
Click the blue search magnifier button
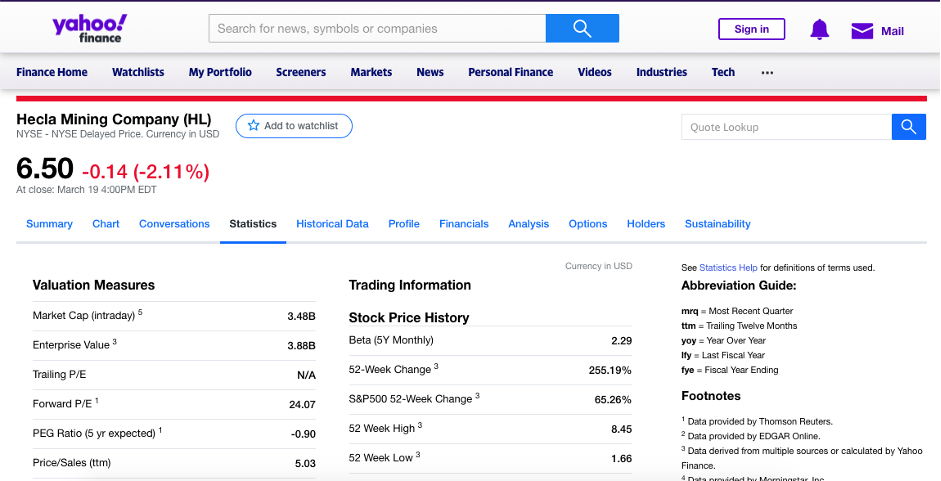[x=582, y=28]
